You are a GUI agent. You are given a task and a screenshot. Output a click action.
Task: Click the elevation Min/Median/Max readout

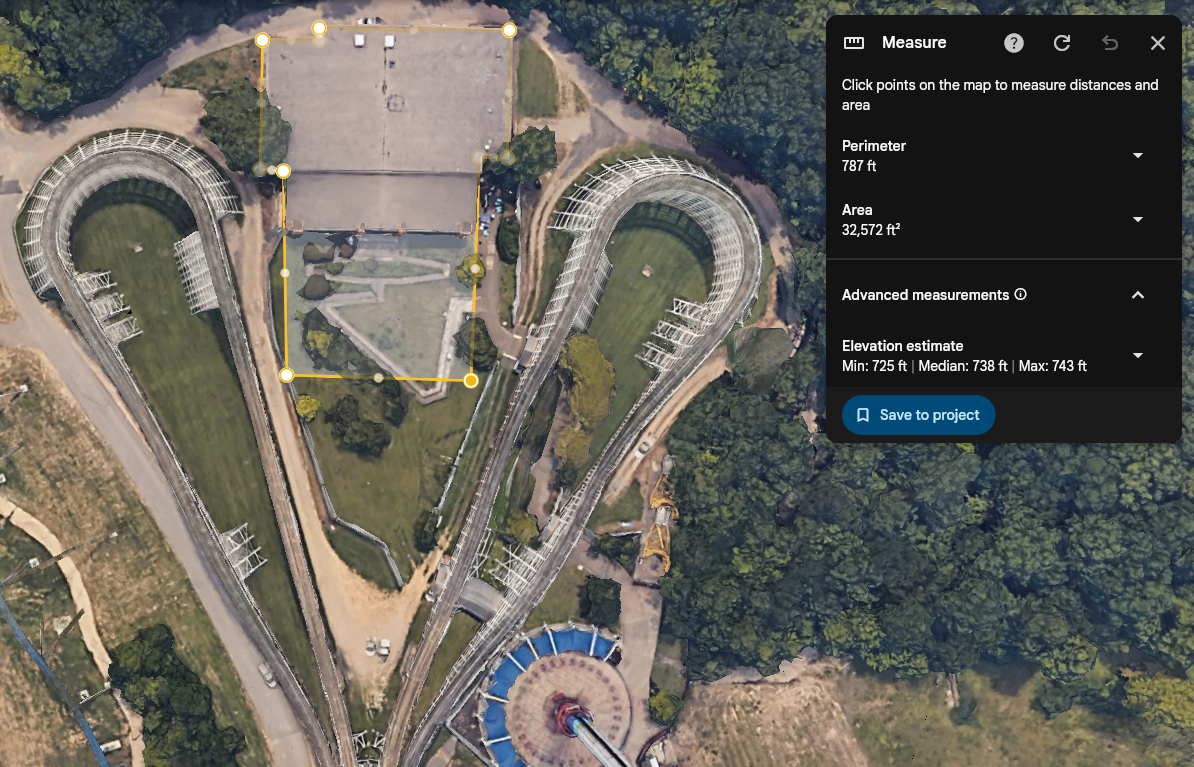964,366
